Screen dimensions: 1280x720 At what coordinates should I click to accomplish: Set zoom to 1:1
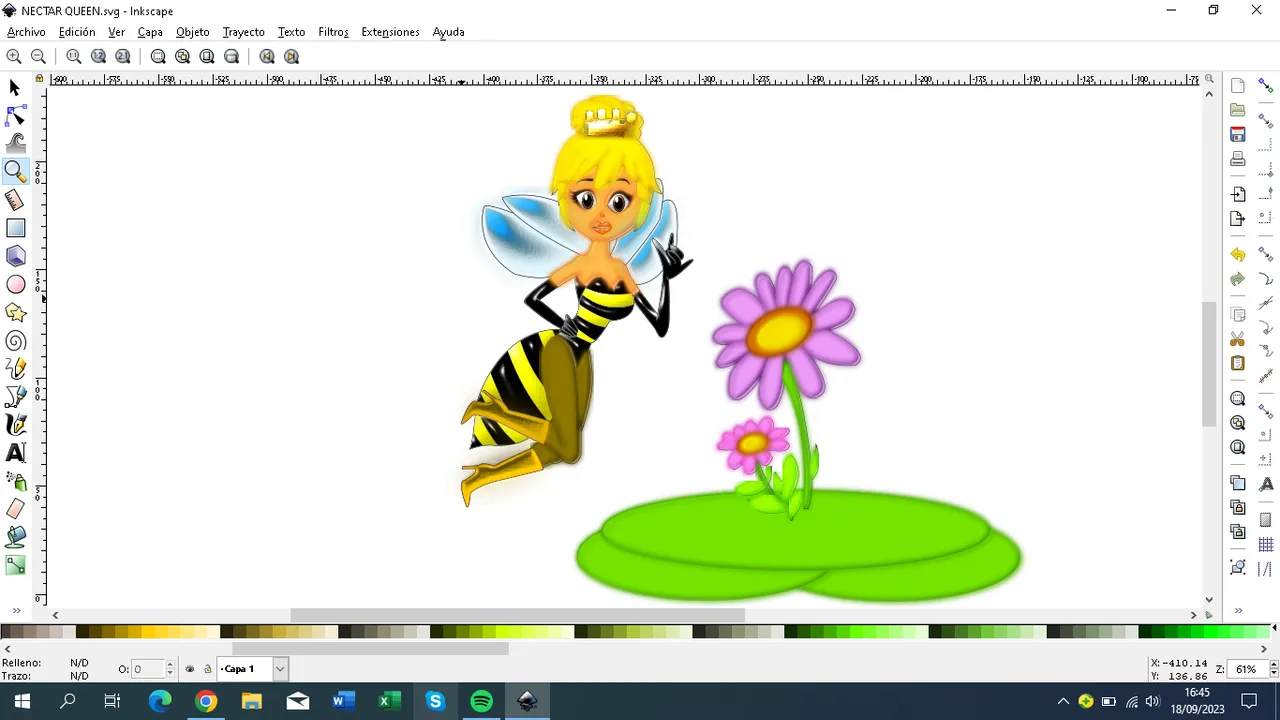[x=74, y=57]
